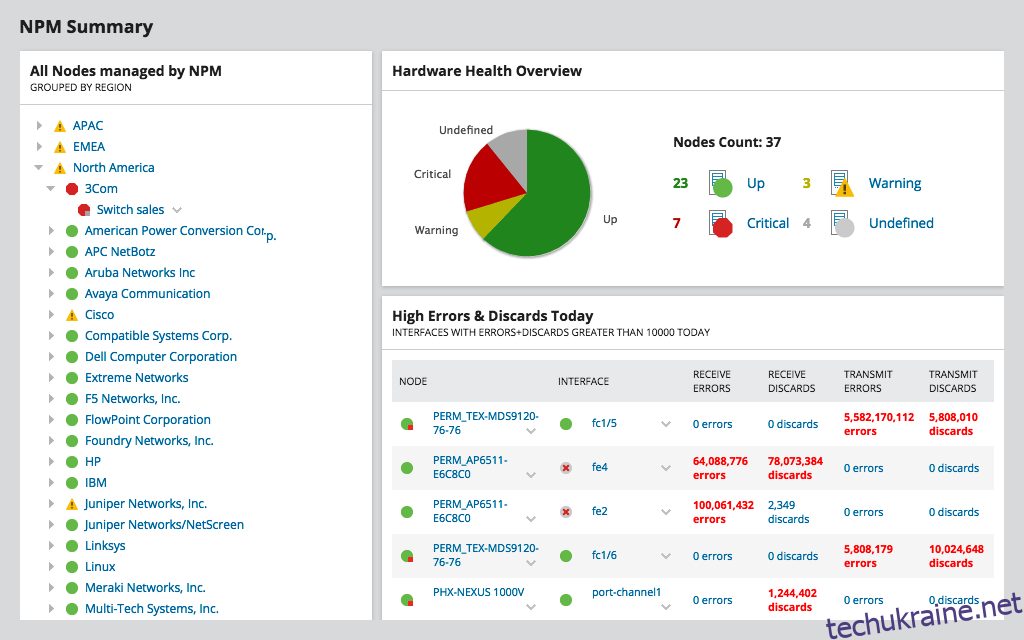
Task: Open the dropdown chevron for interface fe4
Action: coord(666,468)
